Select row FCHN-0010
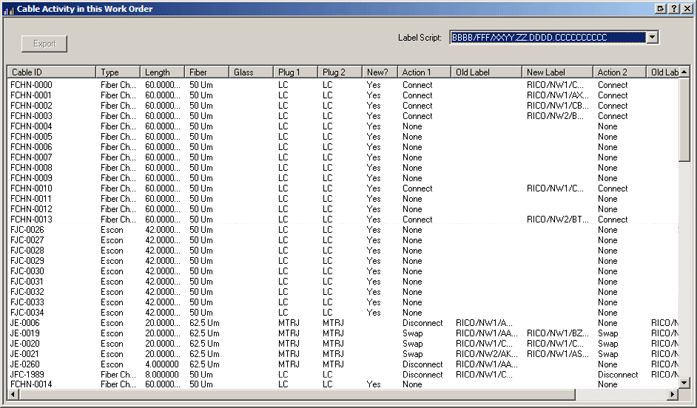 point(343,188)
